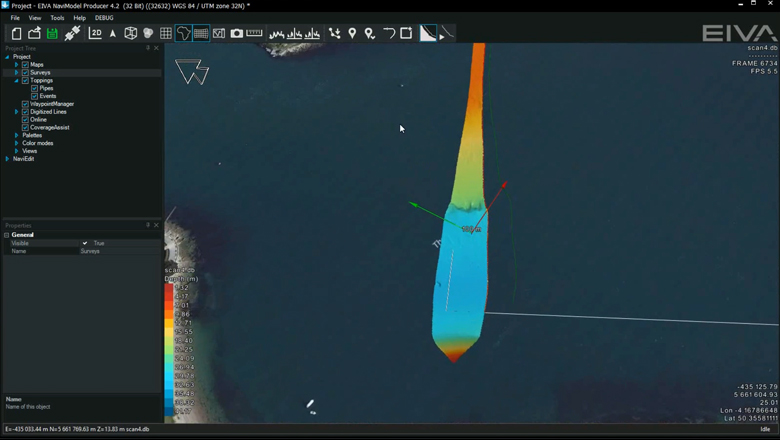
Task: Uncheck the Maps checkbox
Action: (x=25, y=65)
